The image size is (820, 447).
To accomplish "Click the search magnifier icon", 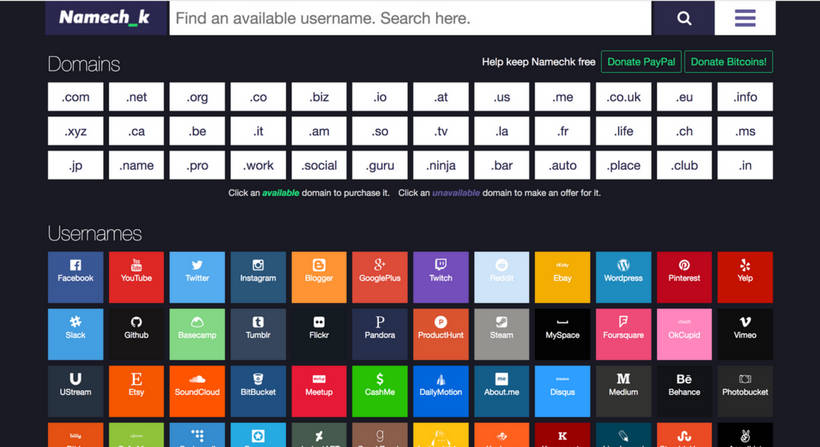I will point(684,18).
